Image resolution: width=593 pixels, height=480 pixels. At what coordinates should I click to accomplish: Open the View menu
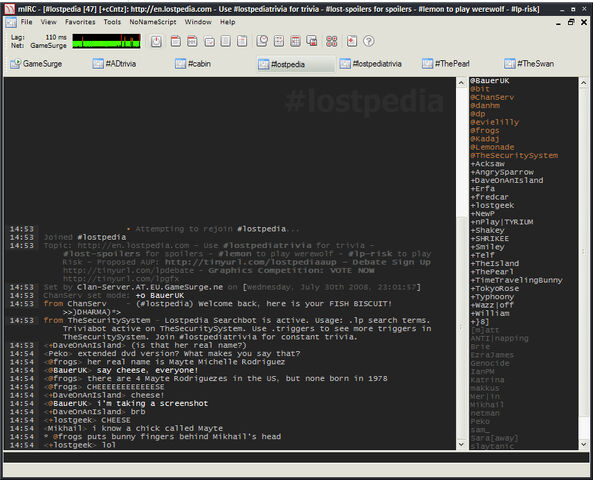[48, 22]
